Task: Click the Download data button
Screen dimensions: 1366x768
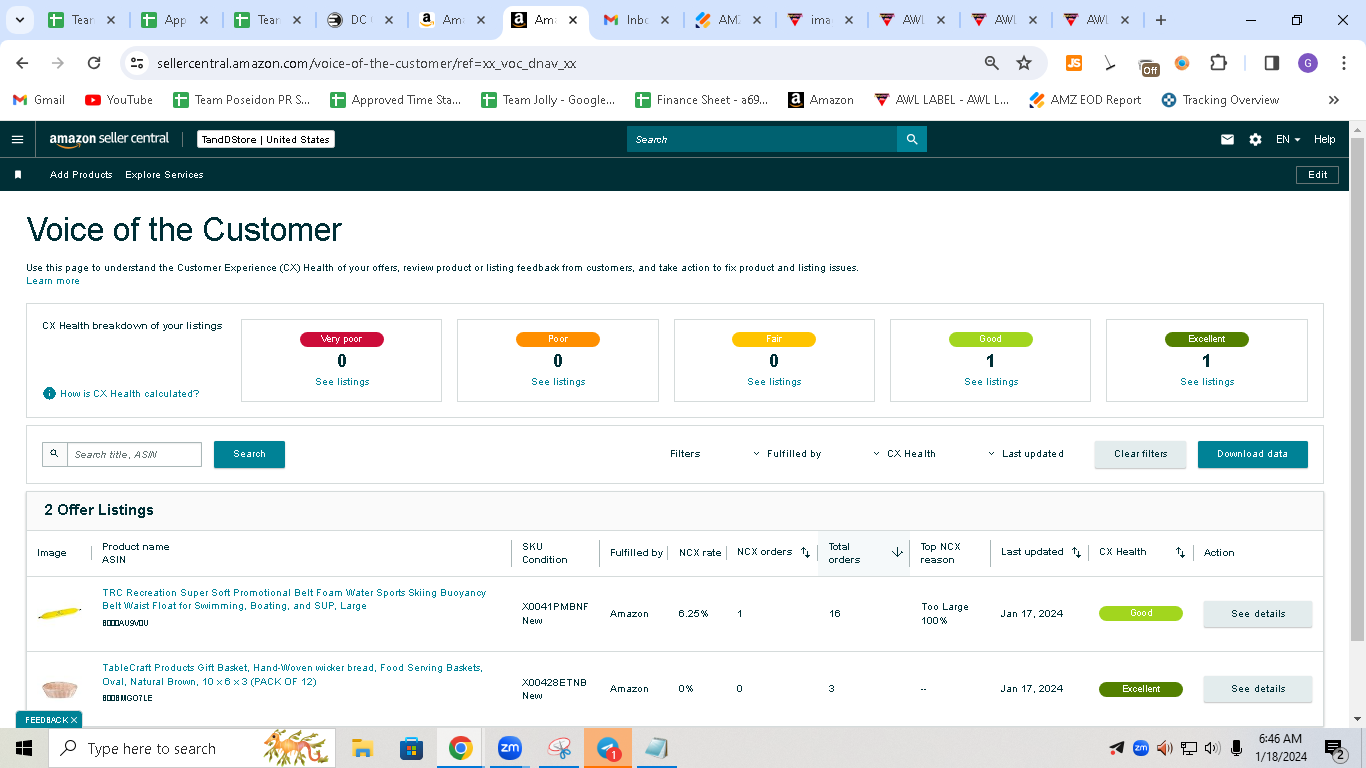Action: 1252,454
